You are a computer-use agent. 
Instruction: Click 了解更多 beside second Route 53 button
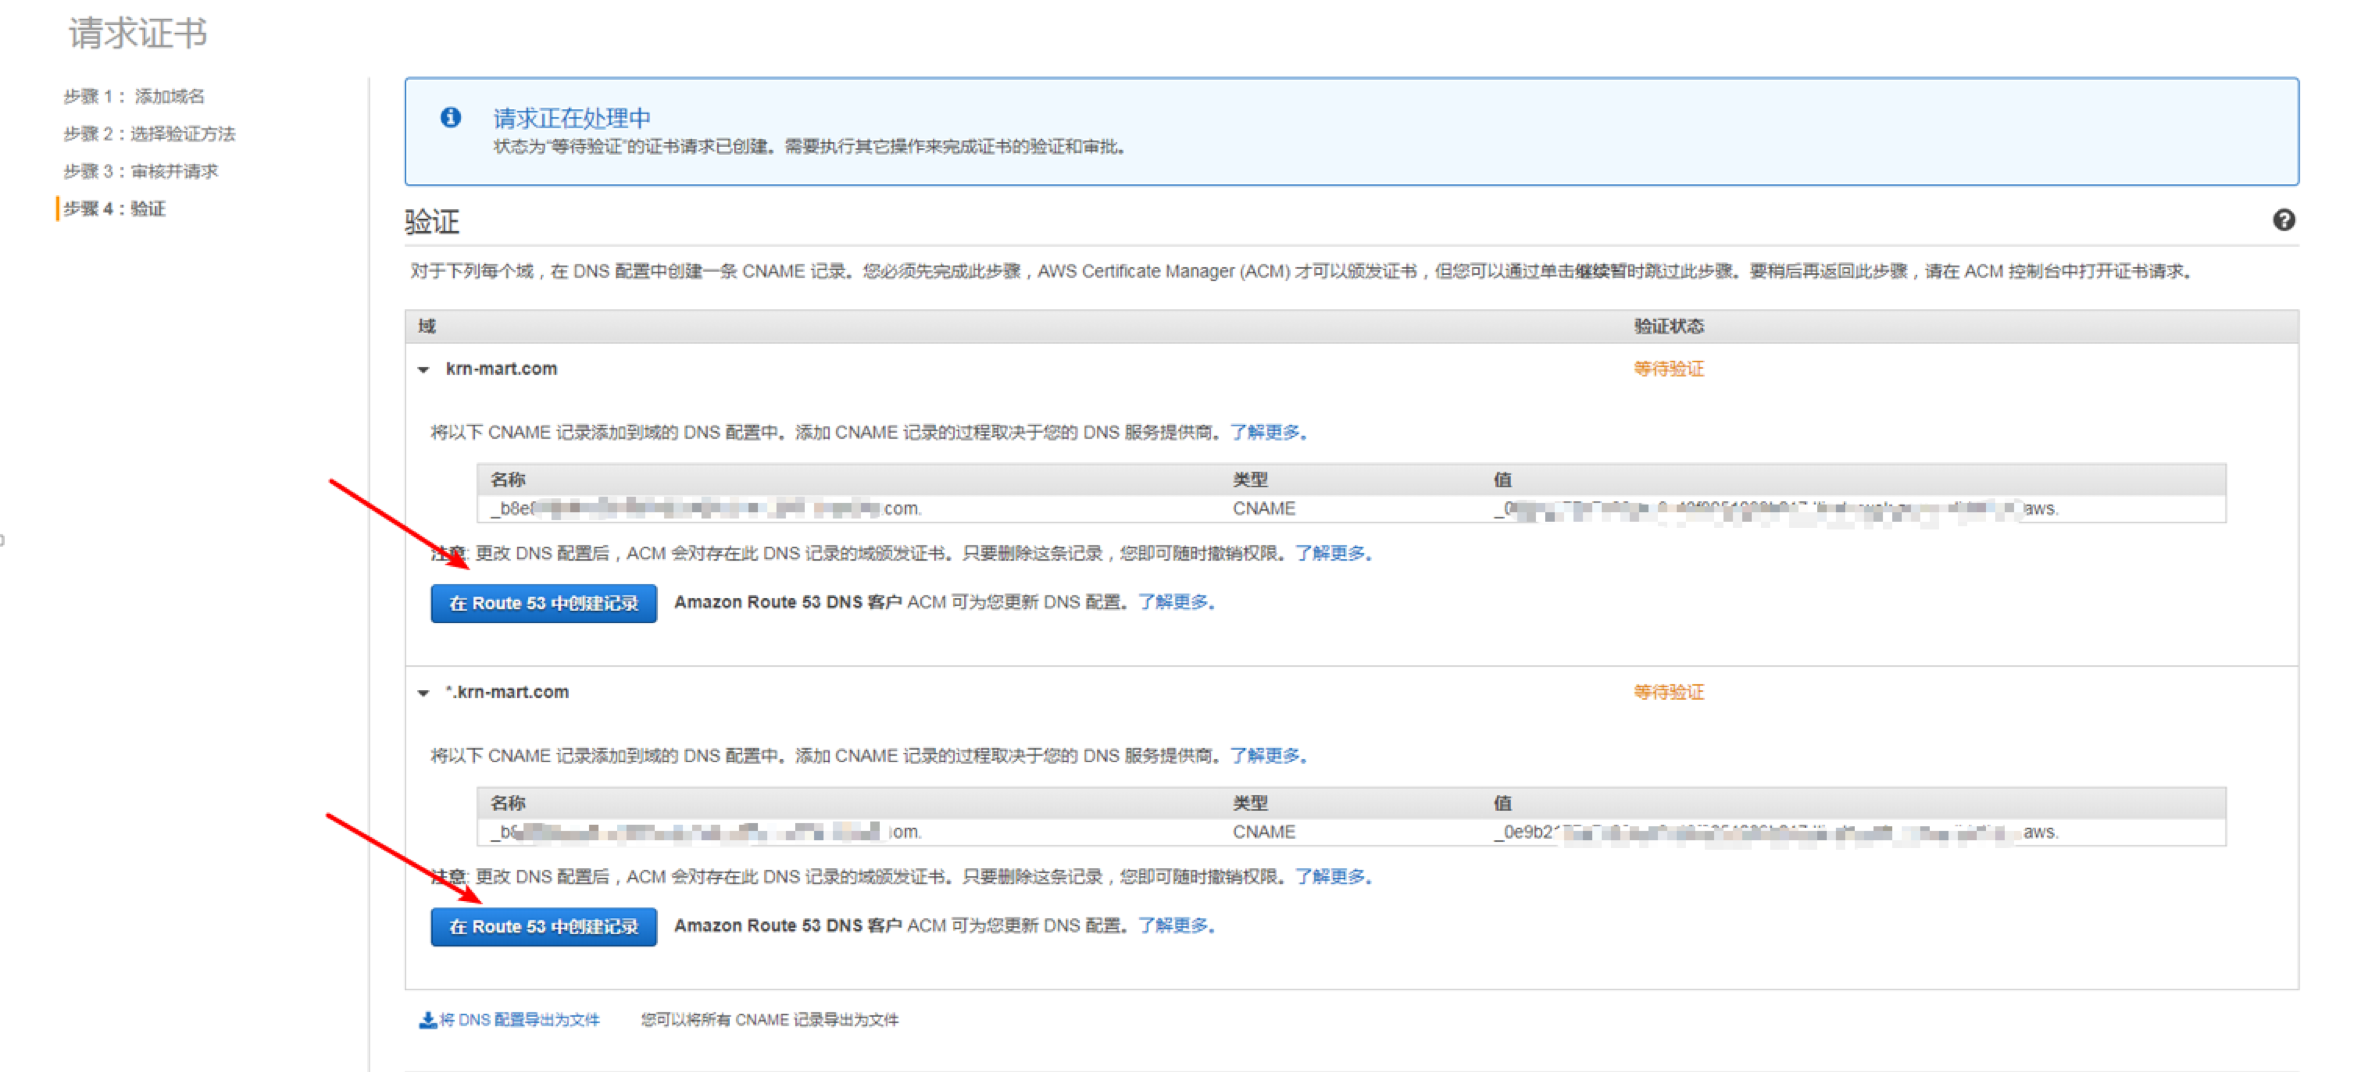(x=1174, y=925)
